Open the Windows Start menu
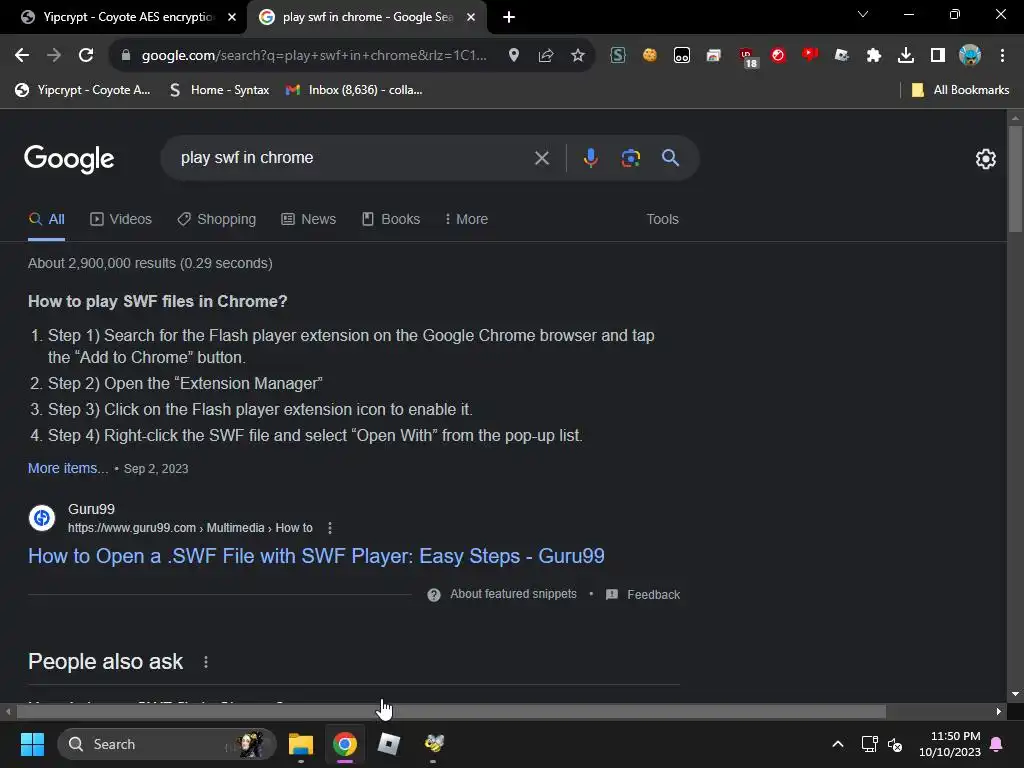 (x=32, y=744)
